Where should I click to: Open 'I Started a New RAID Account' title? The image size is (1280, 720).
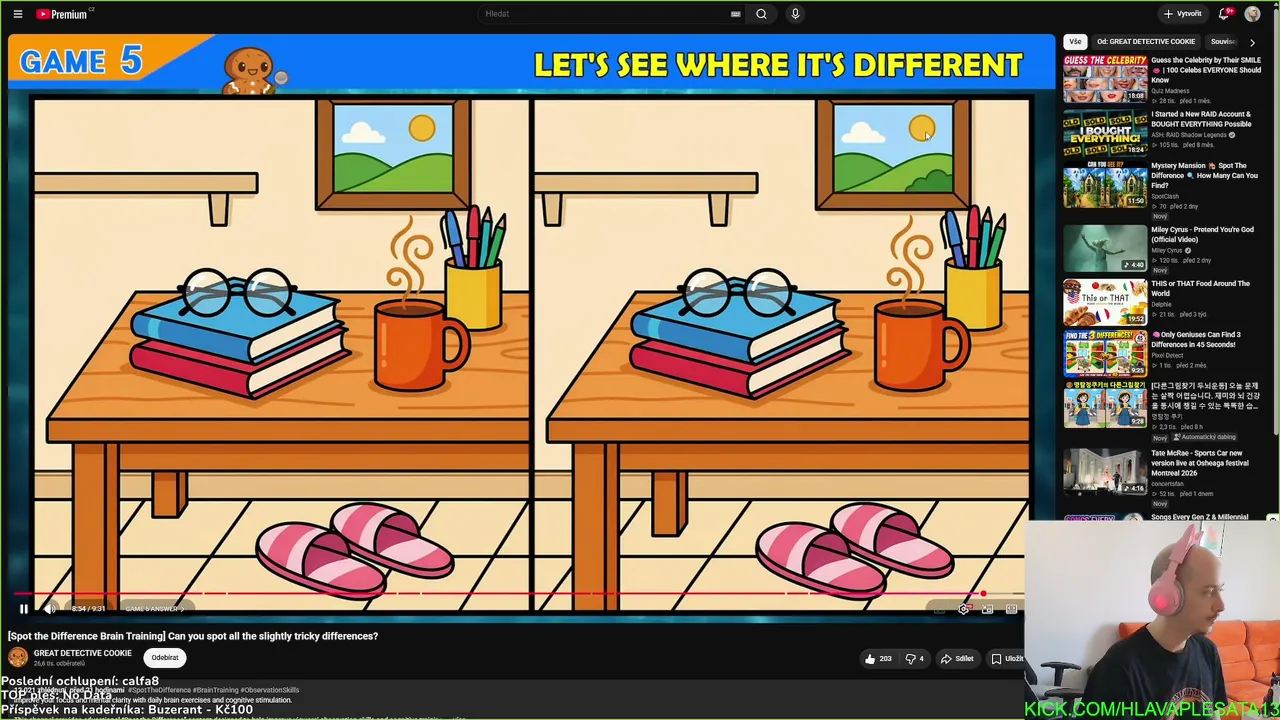tap(1201, 119)
